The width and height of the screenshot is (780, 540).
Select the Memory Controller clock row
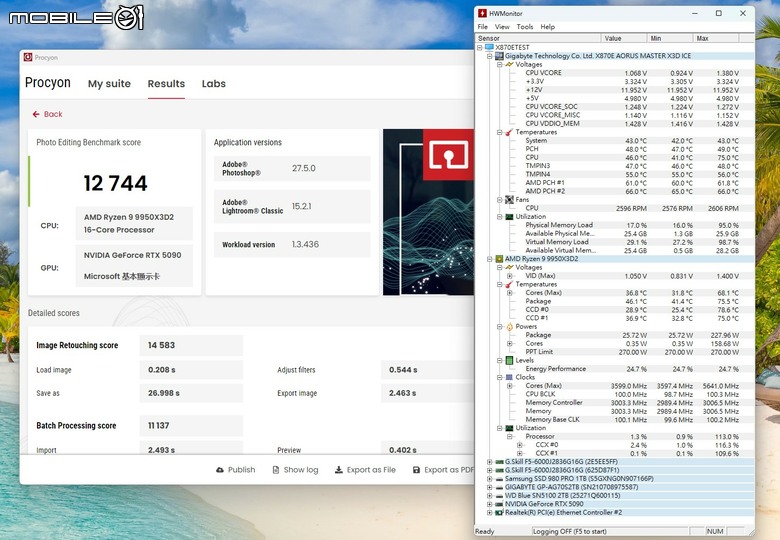point(632,403)
